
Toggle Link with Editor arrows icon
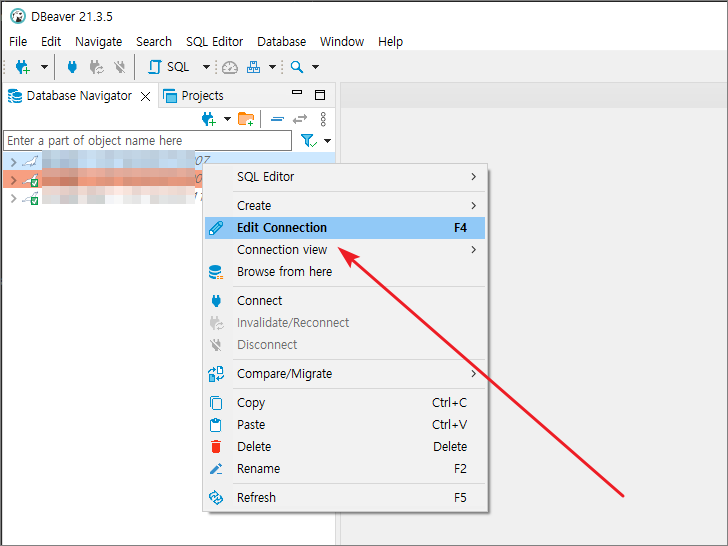click(x=300, y=119)
